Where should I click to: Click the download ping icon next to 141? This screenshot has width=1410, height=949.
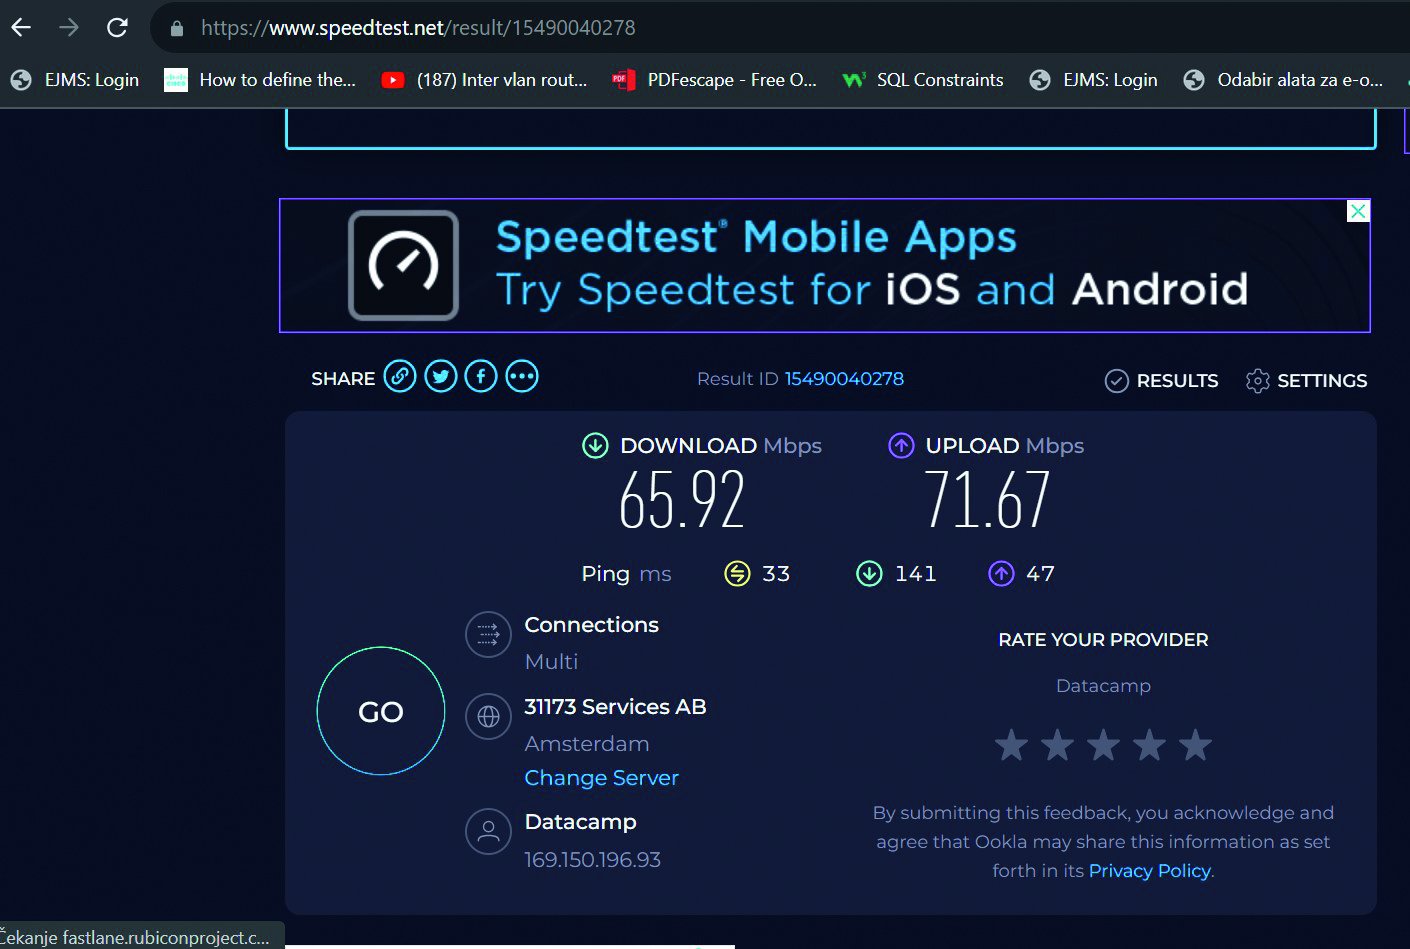pos(869,573)
